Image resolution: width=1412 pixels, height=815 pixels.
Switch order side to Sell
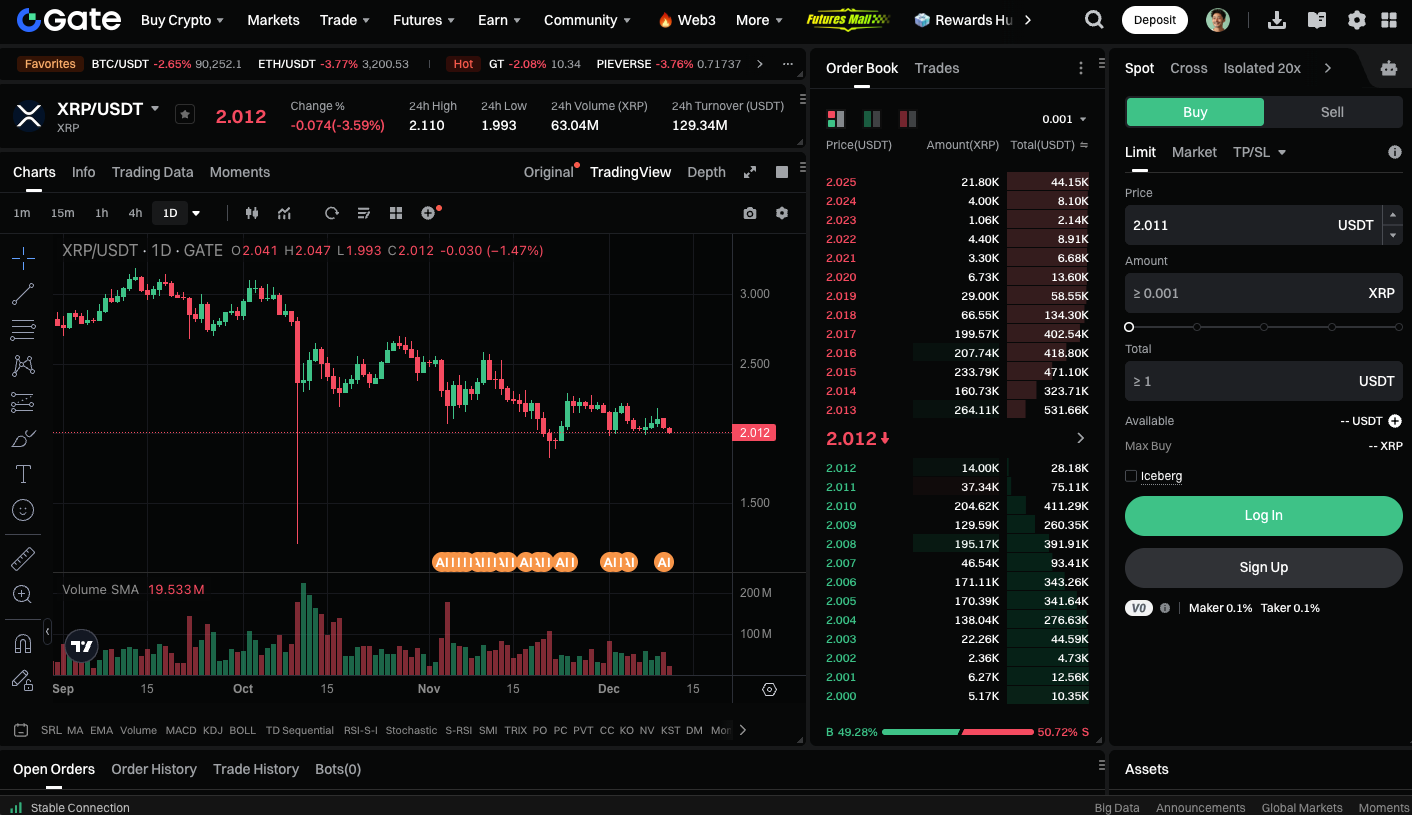1332,112
